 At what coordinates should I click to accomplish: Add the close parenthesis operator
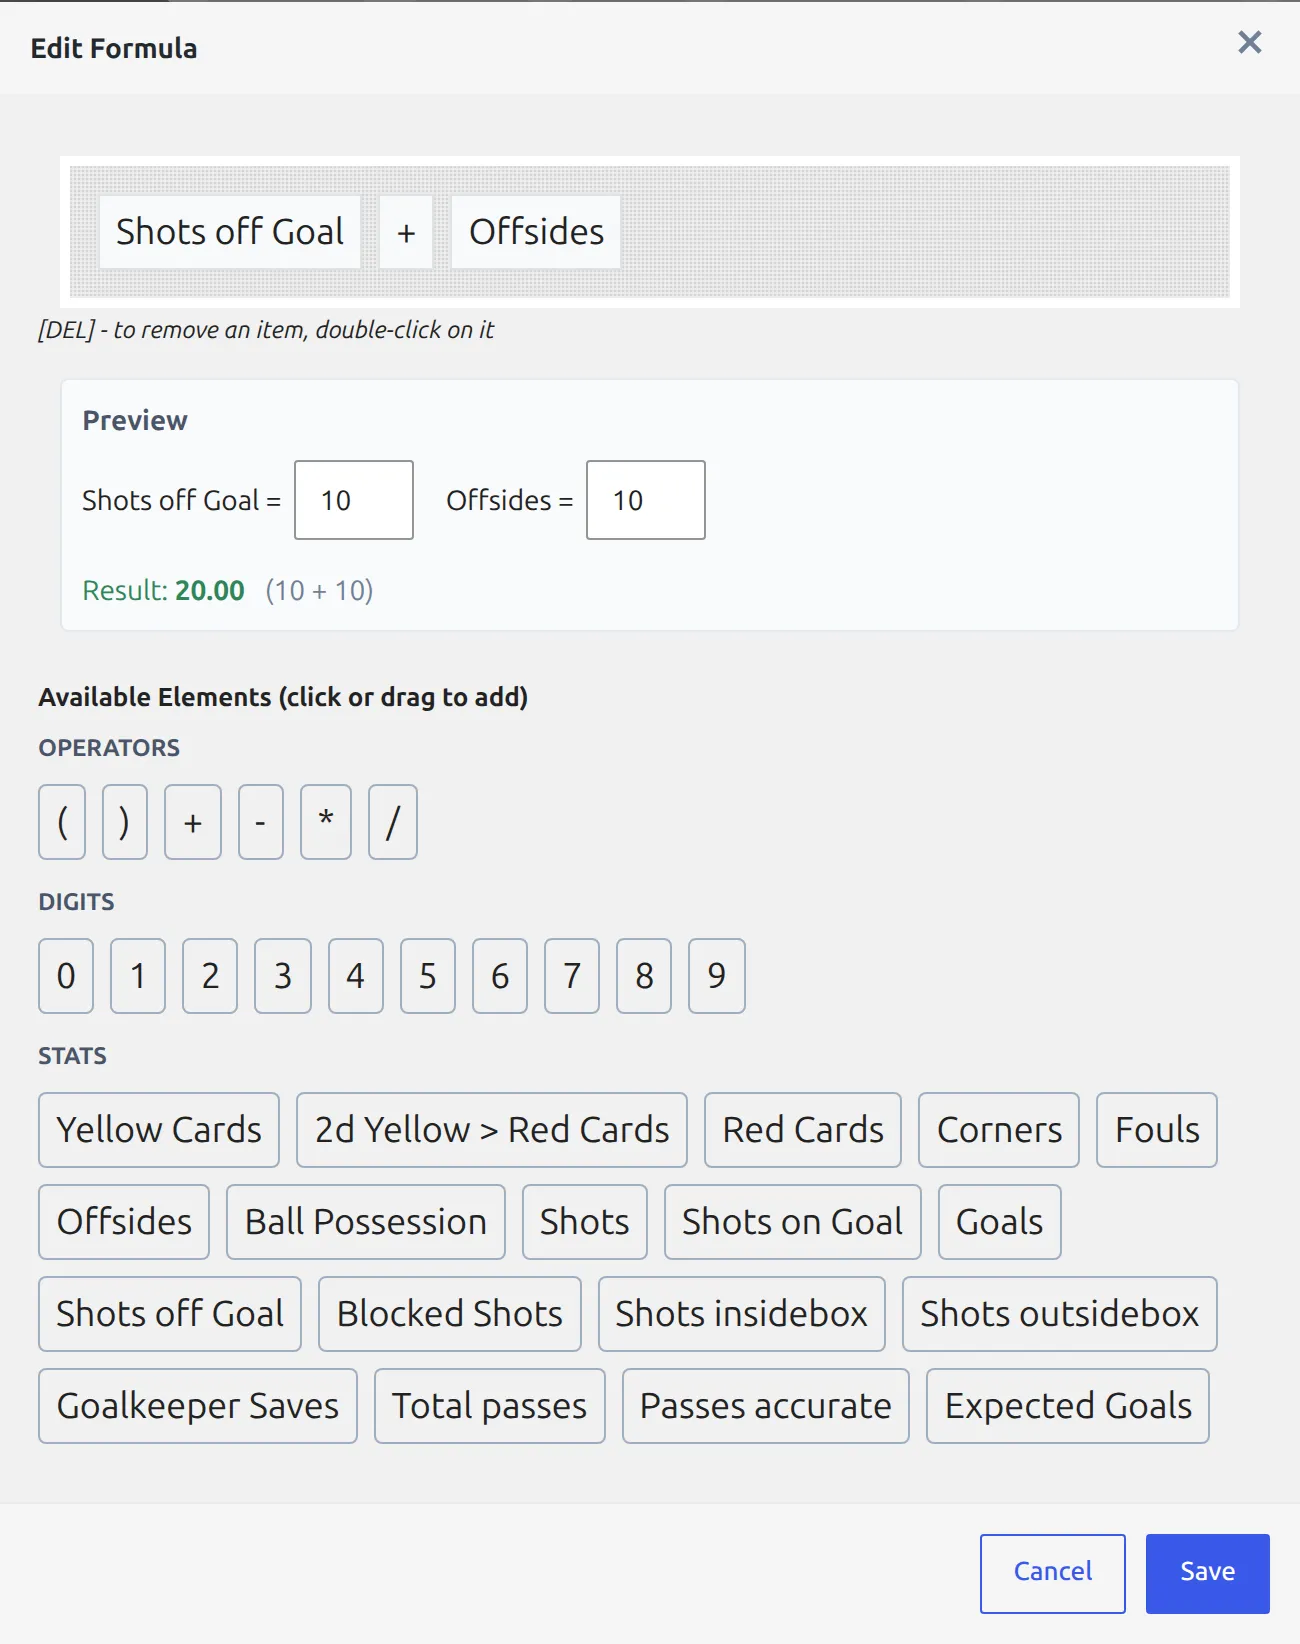point(125,822)
